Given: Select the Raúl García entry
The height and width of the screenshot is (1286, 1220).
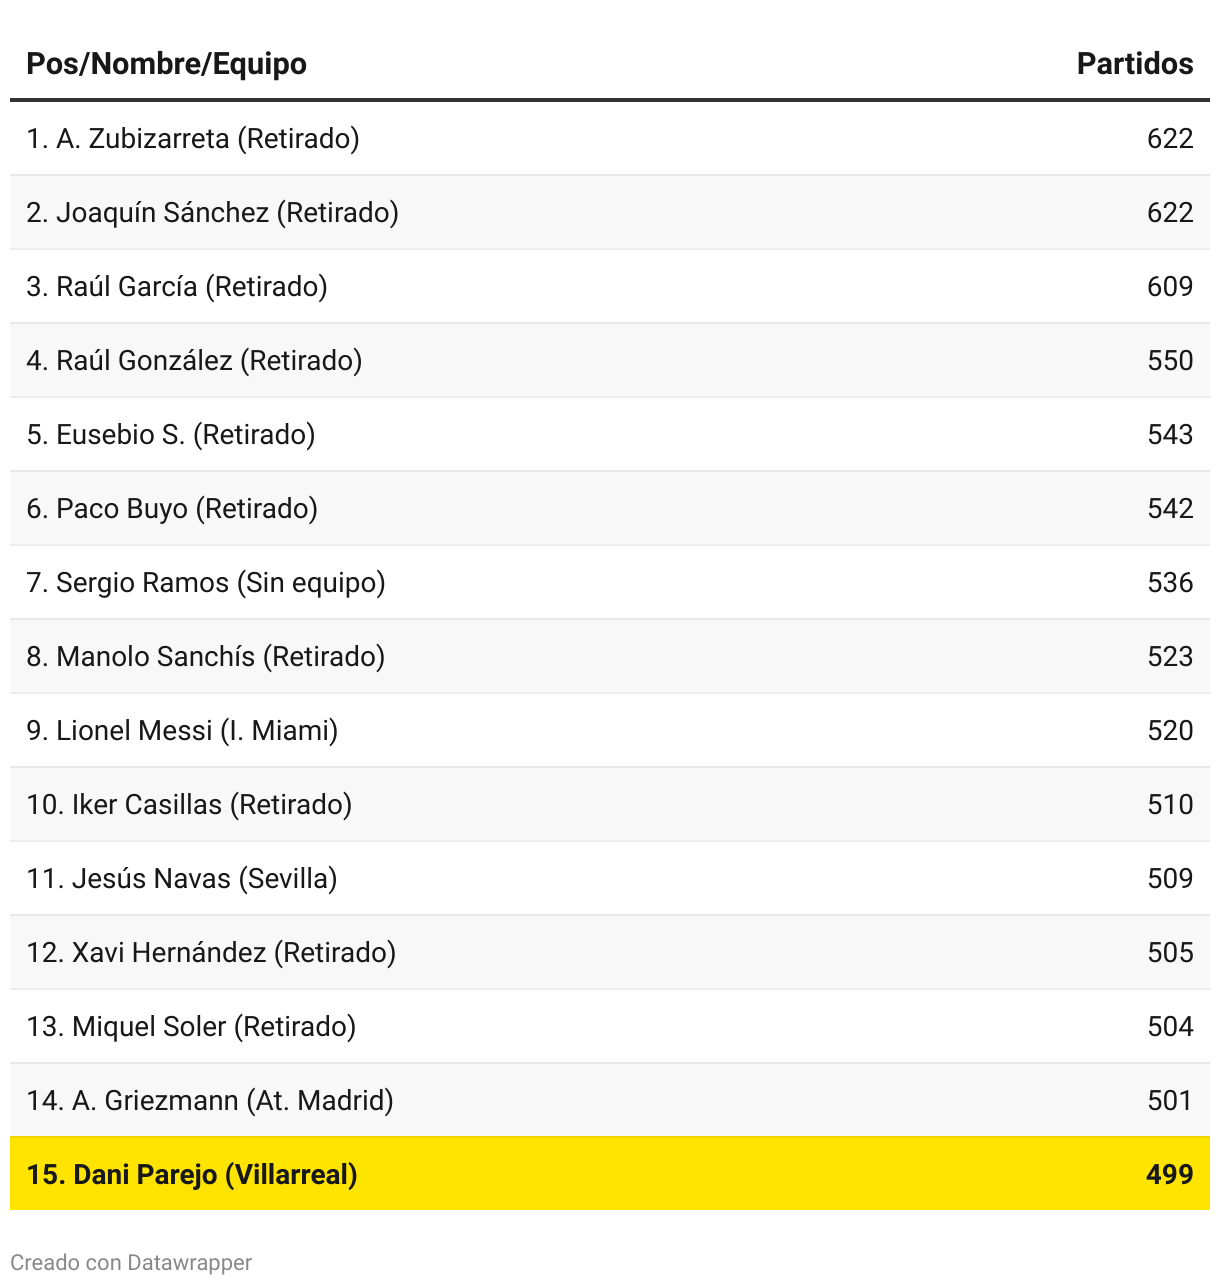Looking at the screenshot, I should 177,287.
